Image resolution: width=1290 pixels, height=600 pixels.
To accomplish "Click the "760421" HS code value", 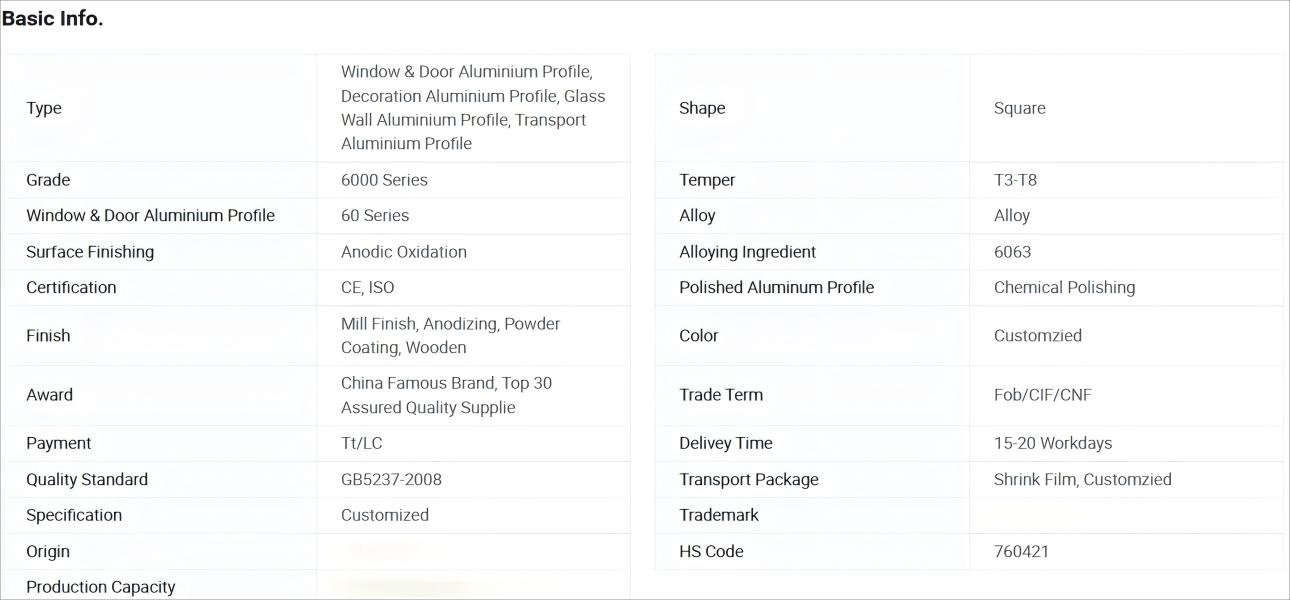I will pyautogui.click(x=1021, y=552).
